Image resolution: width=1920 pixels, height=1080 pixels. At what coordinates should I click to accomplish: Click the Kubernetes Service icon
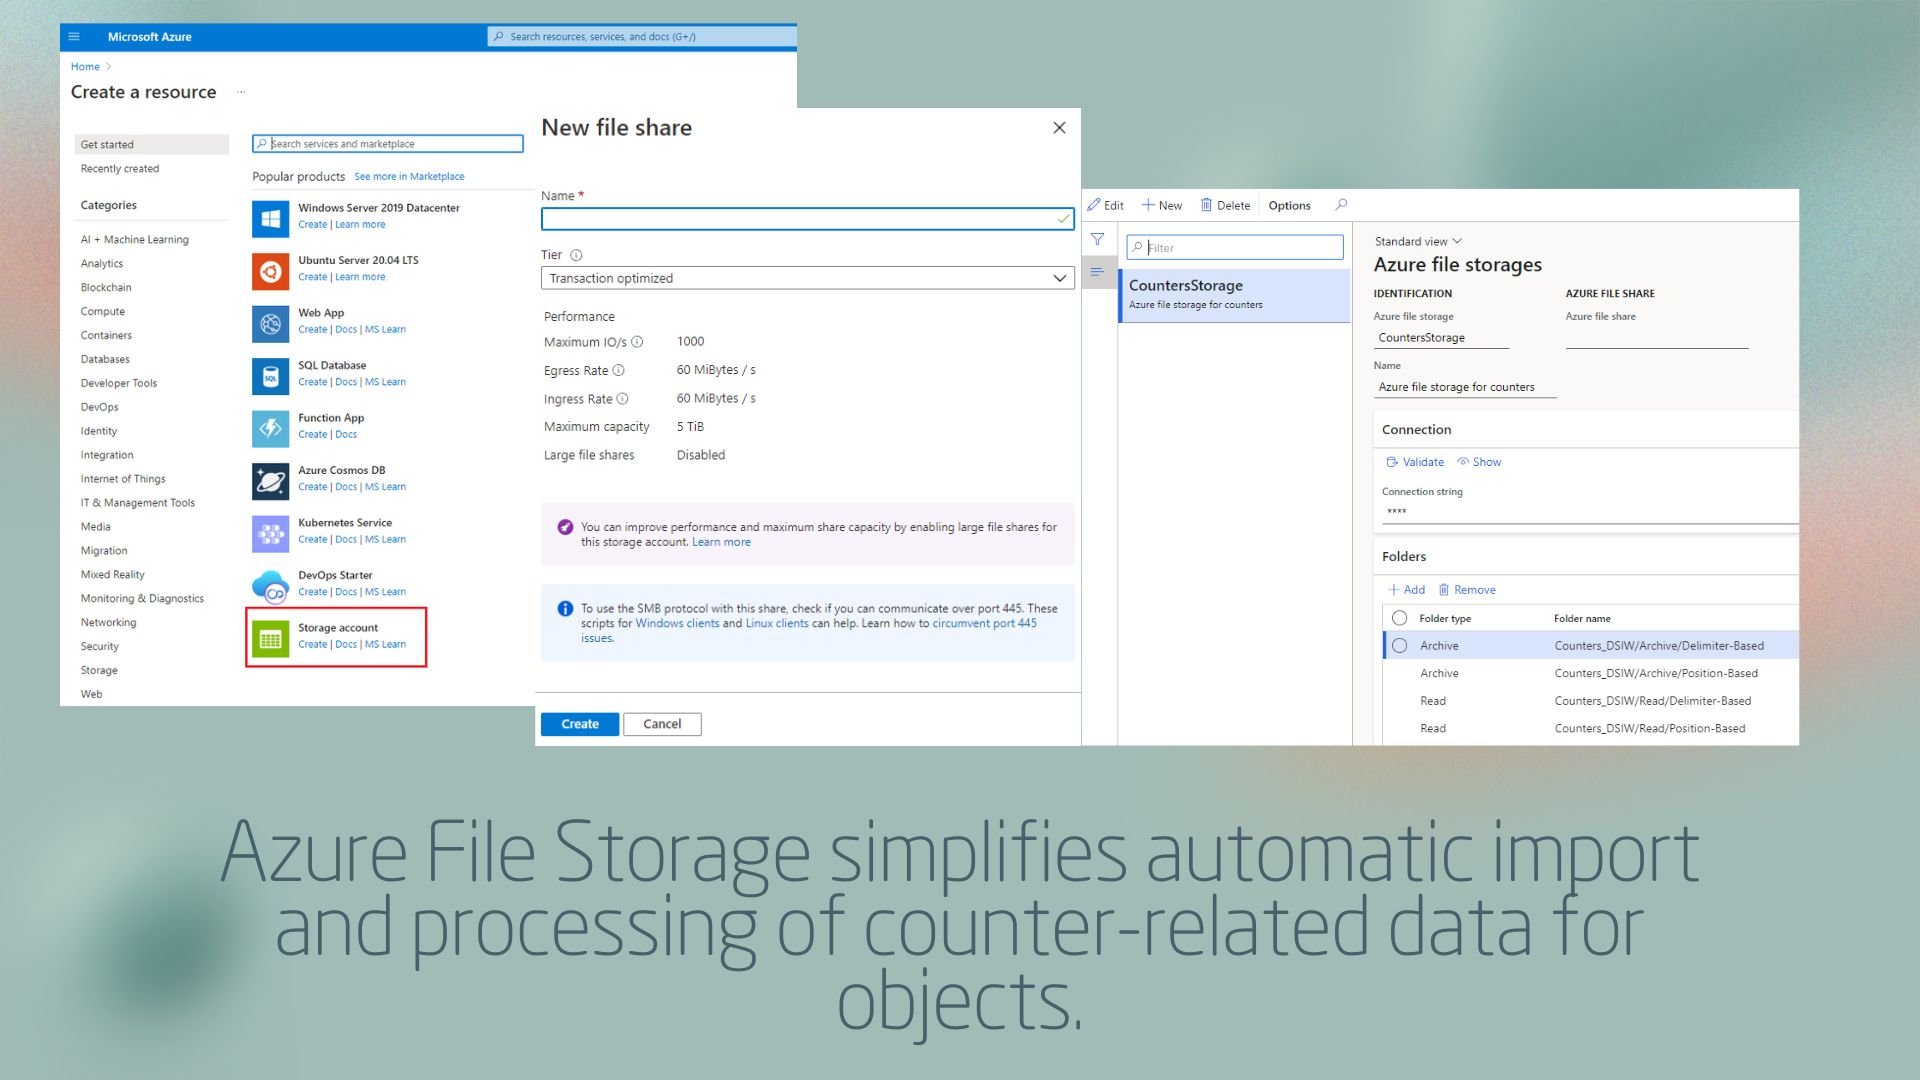pyautogui.click(x=269, y=530)
